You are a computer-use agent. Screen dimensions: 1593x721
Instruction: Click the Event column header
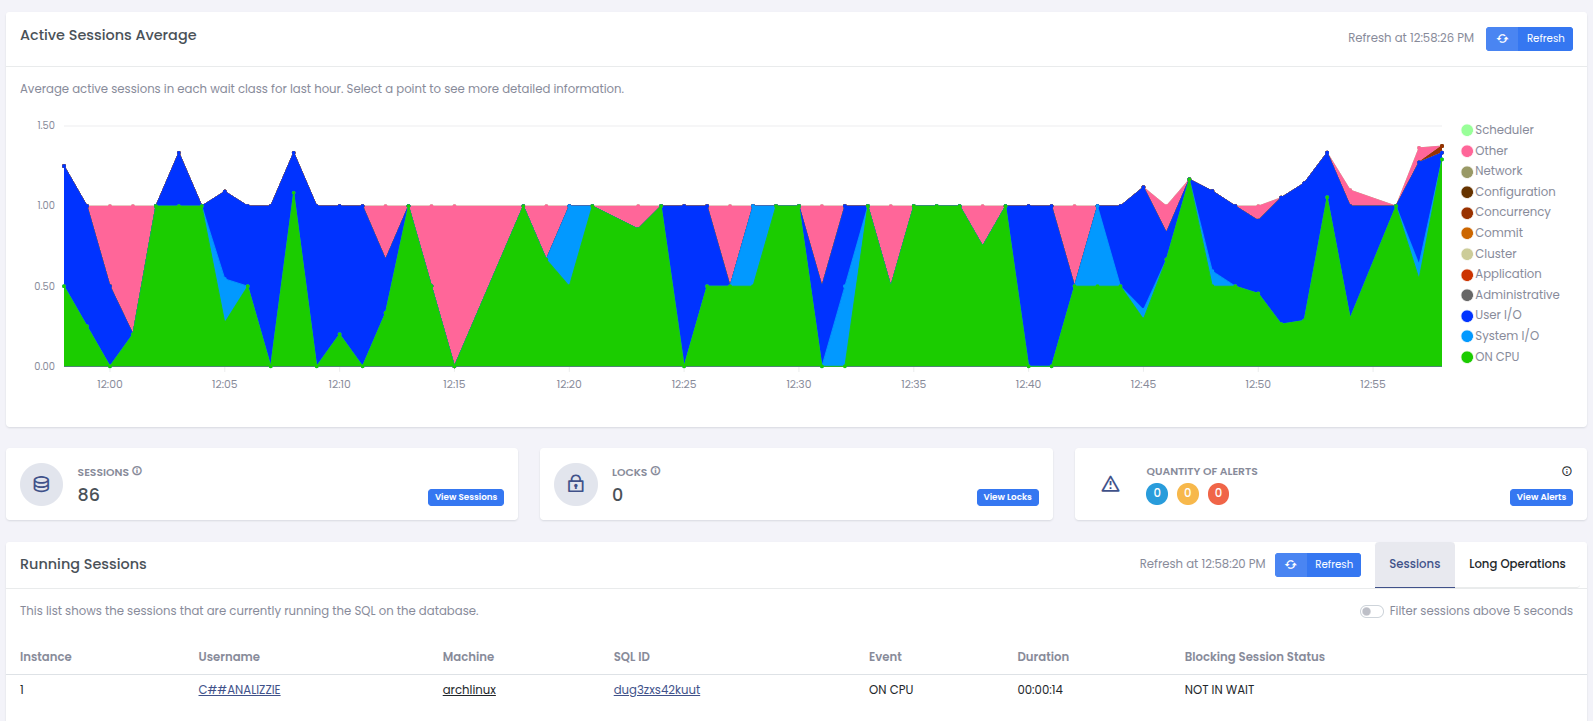885,657
